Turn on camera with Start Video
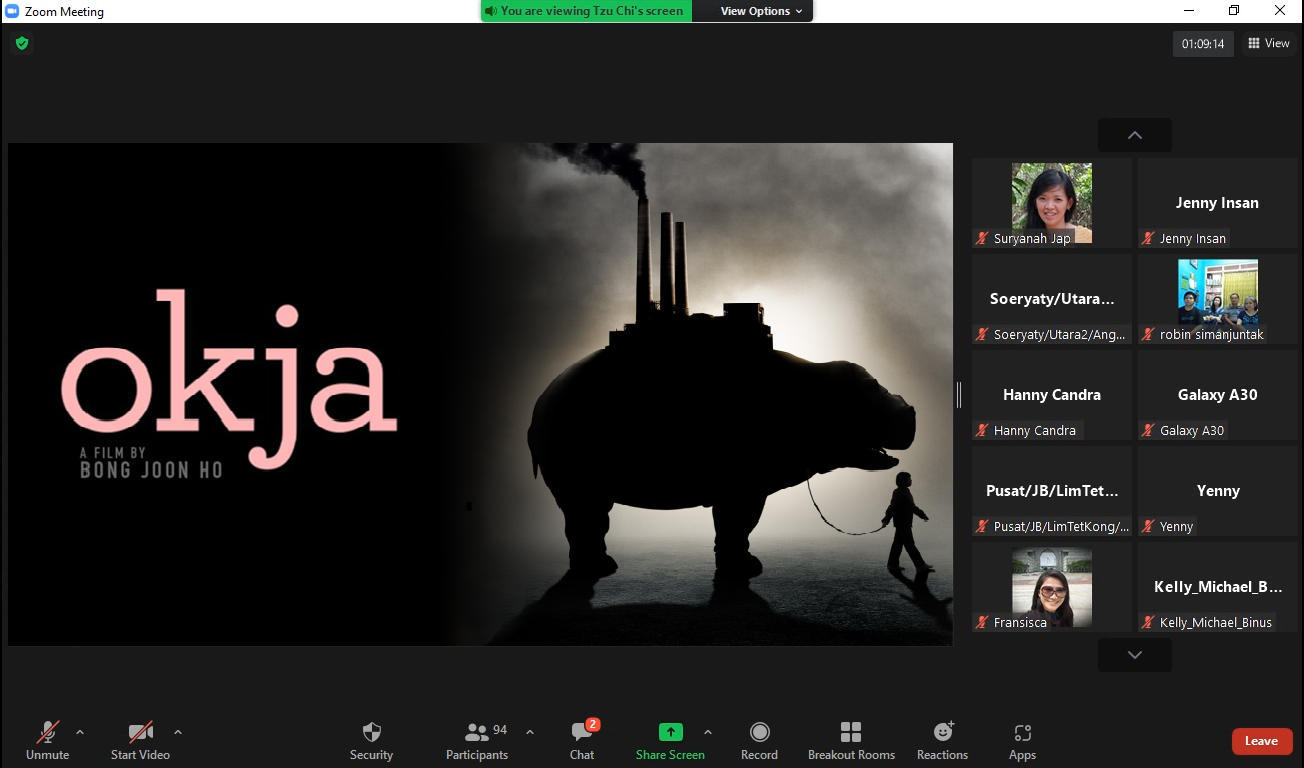The image size is (1304, 768). click(x=140, y=741)
